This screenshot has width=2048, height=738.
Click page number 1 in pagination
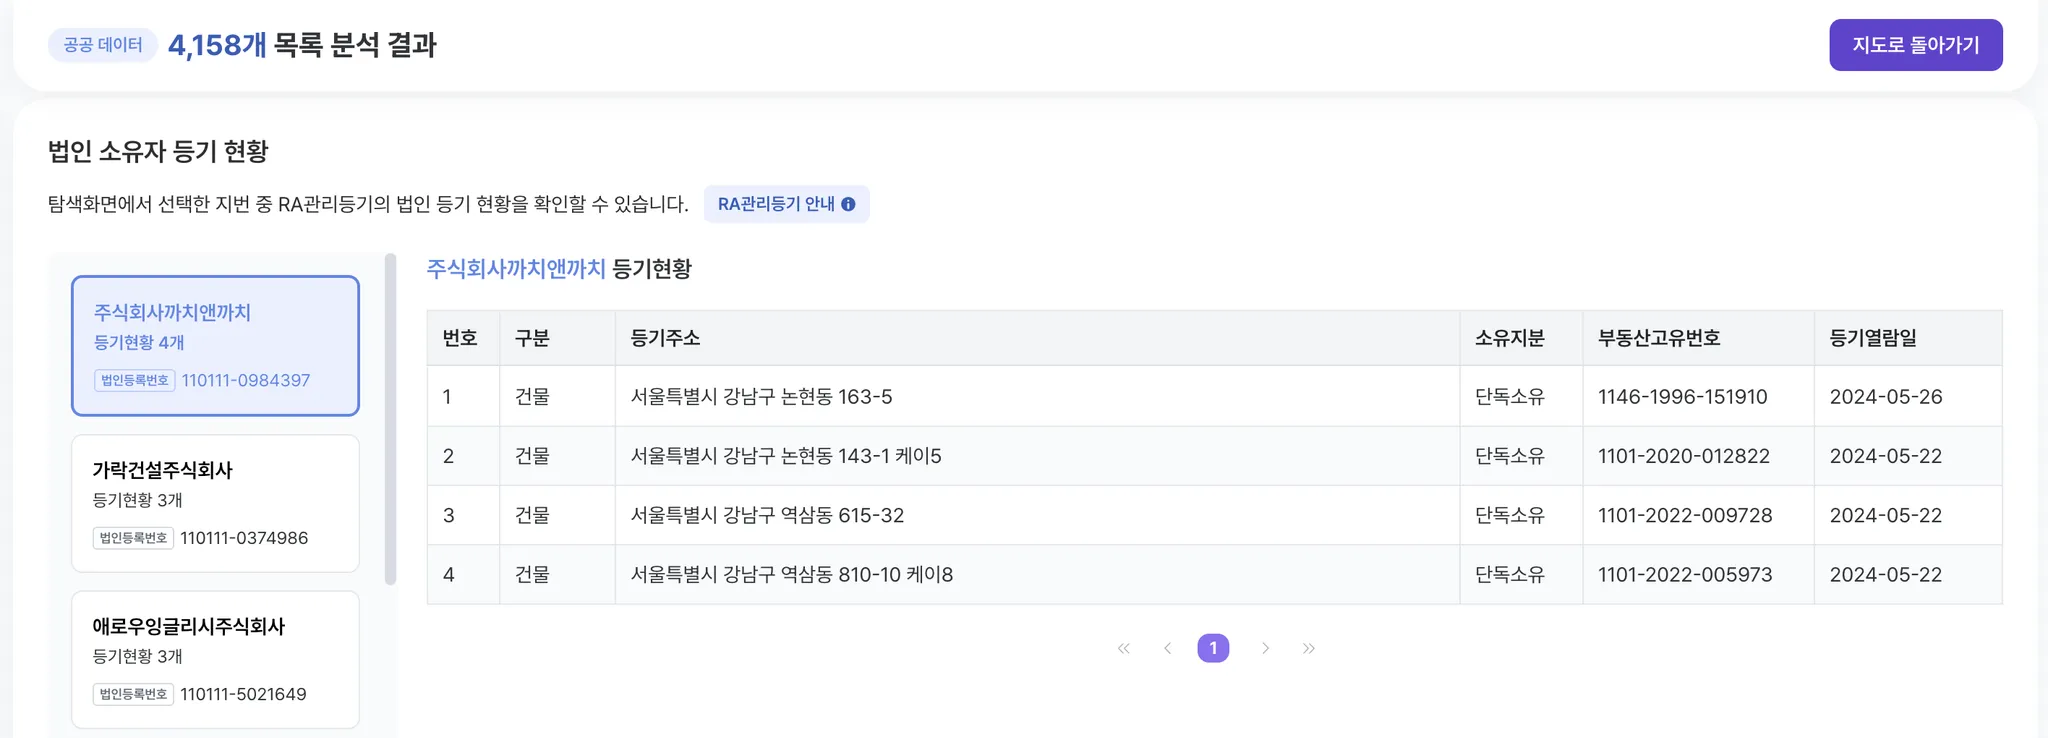(x=1213, y=649)
